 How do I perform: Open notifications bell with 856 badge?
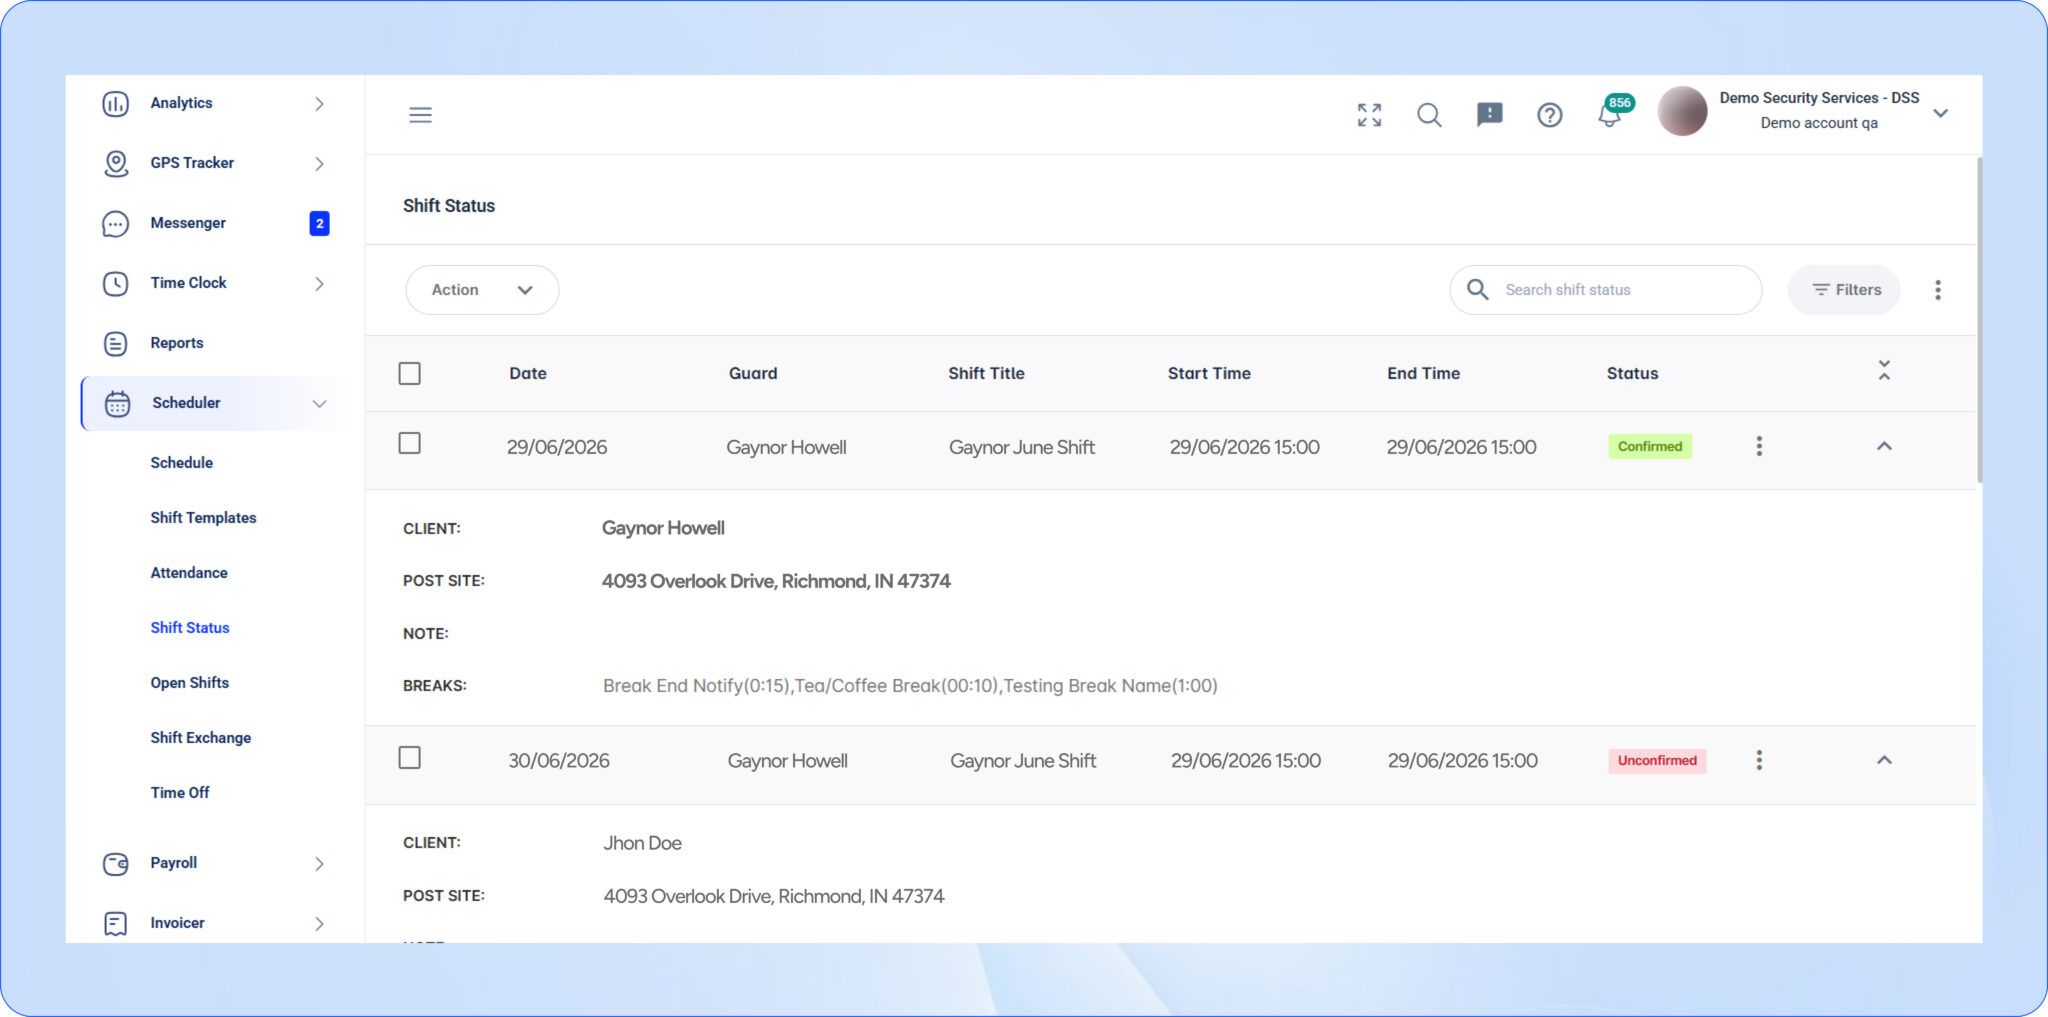coord(1610,115)
